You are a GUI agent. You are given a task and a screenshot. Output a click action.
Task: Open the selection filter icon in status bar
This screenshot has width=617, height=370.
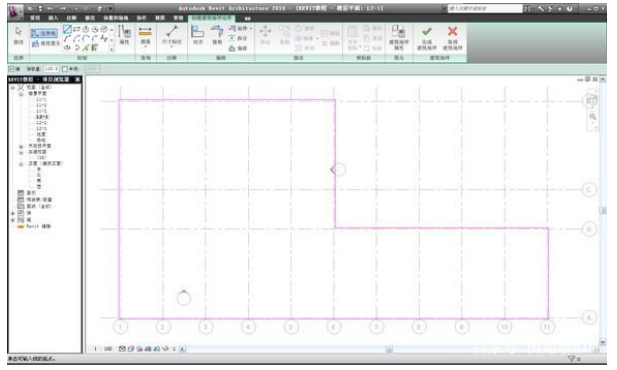pyautogui.click(x=571, y=358)
